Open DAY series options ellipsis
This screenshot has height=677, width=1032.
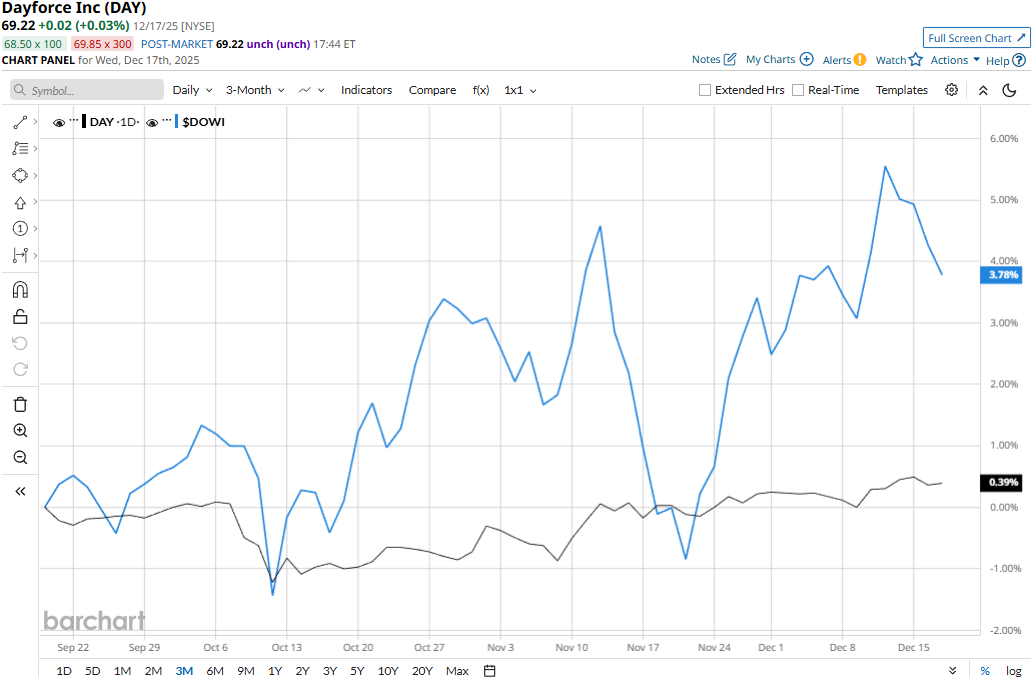[x=74, y=120]
